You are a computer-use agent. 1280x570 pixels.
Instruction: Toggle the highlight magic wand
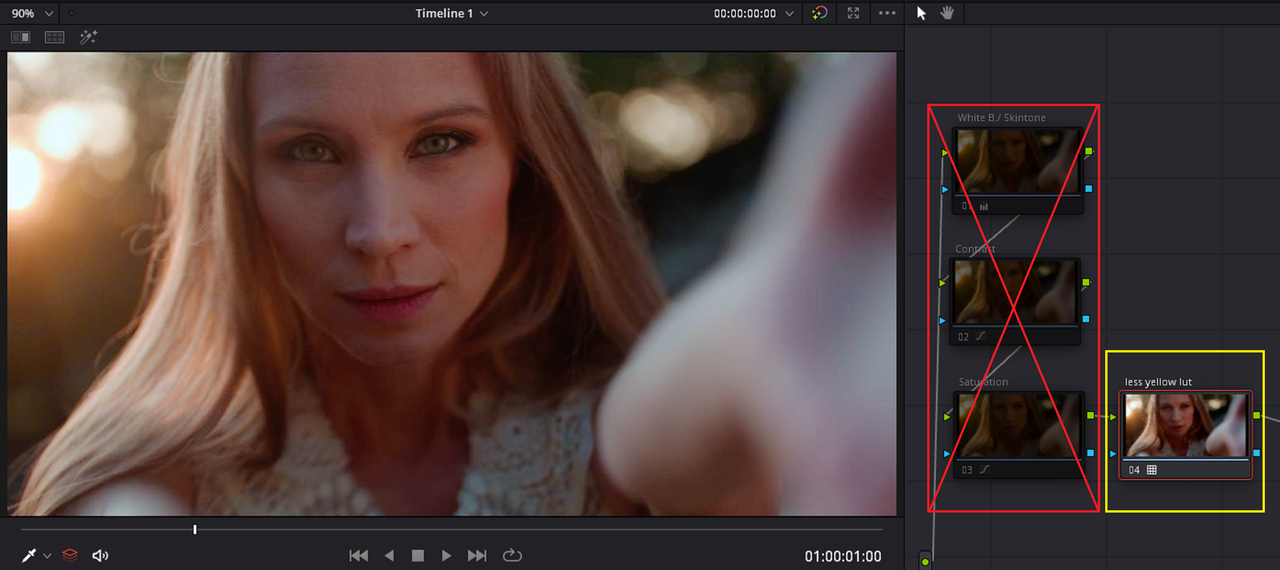[88, 37]
